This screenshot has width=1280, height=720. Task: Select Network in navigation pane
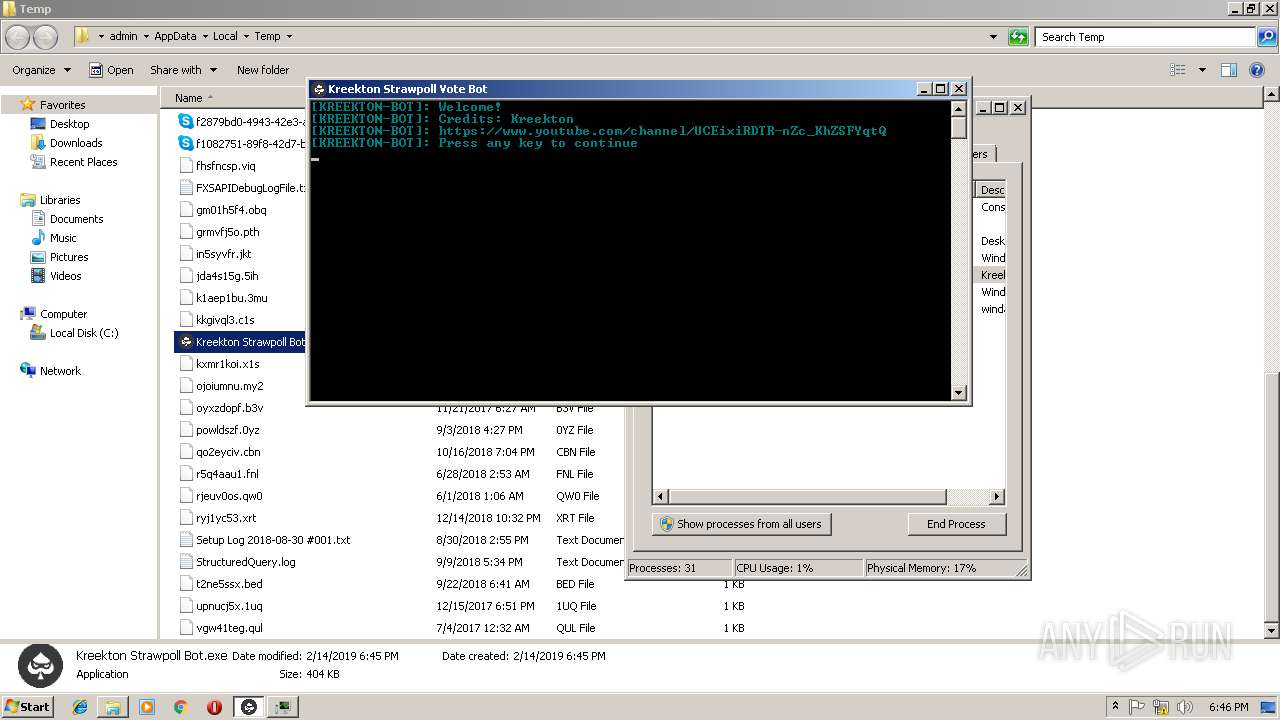tap(60, 371)
